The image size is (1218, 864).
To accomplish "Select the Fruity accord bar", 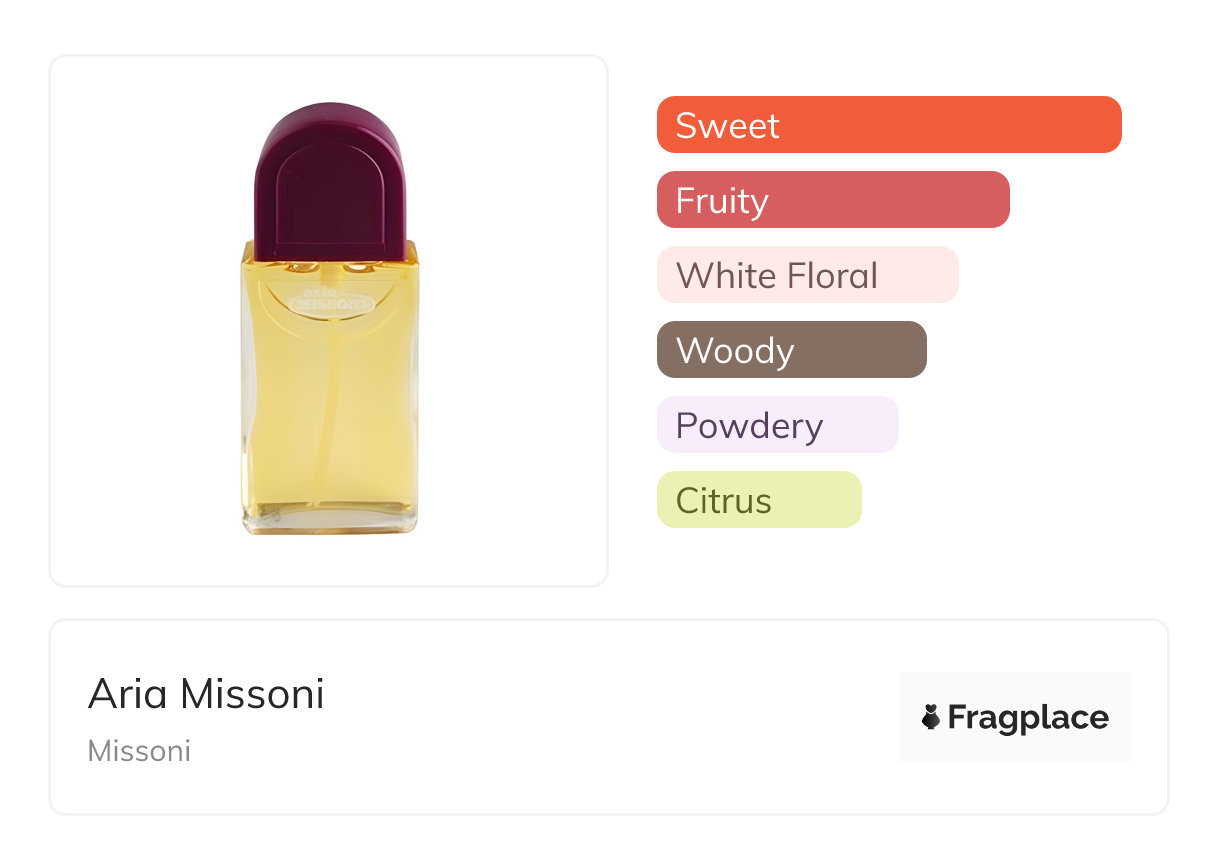I will tap(833, 200).
